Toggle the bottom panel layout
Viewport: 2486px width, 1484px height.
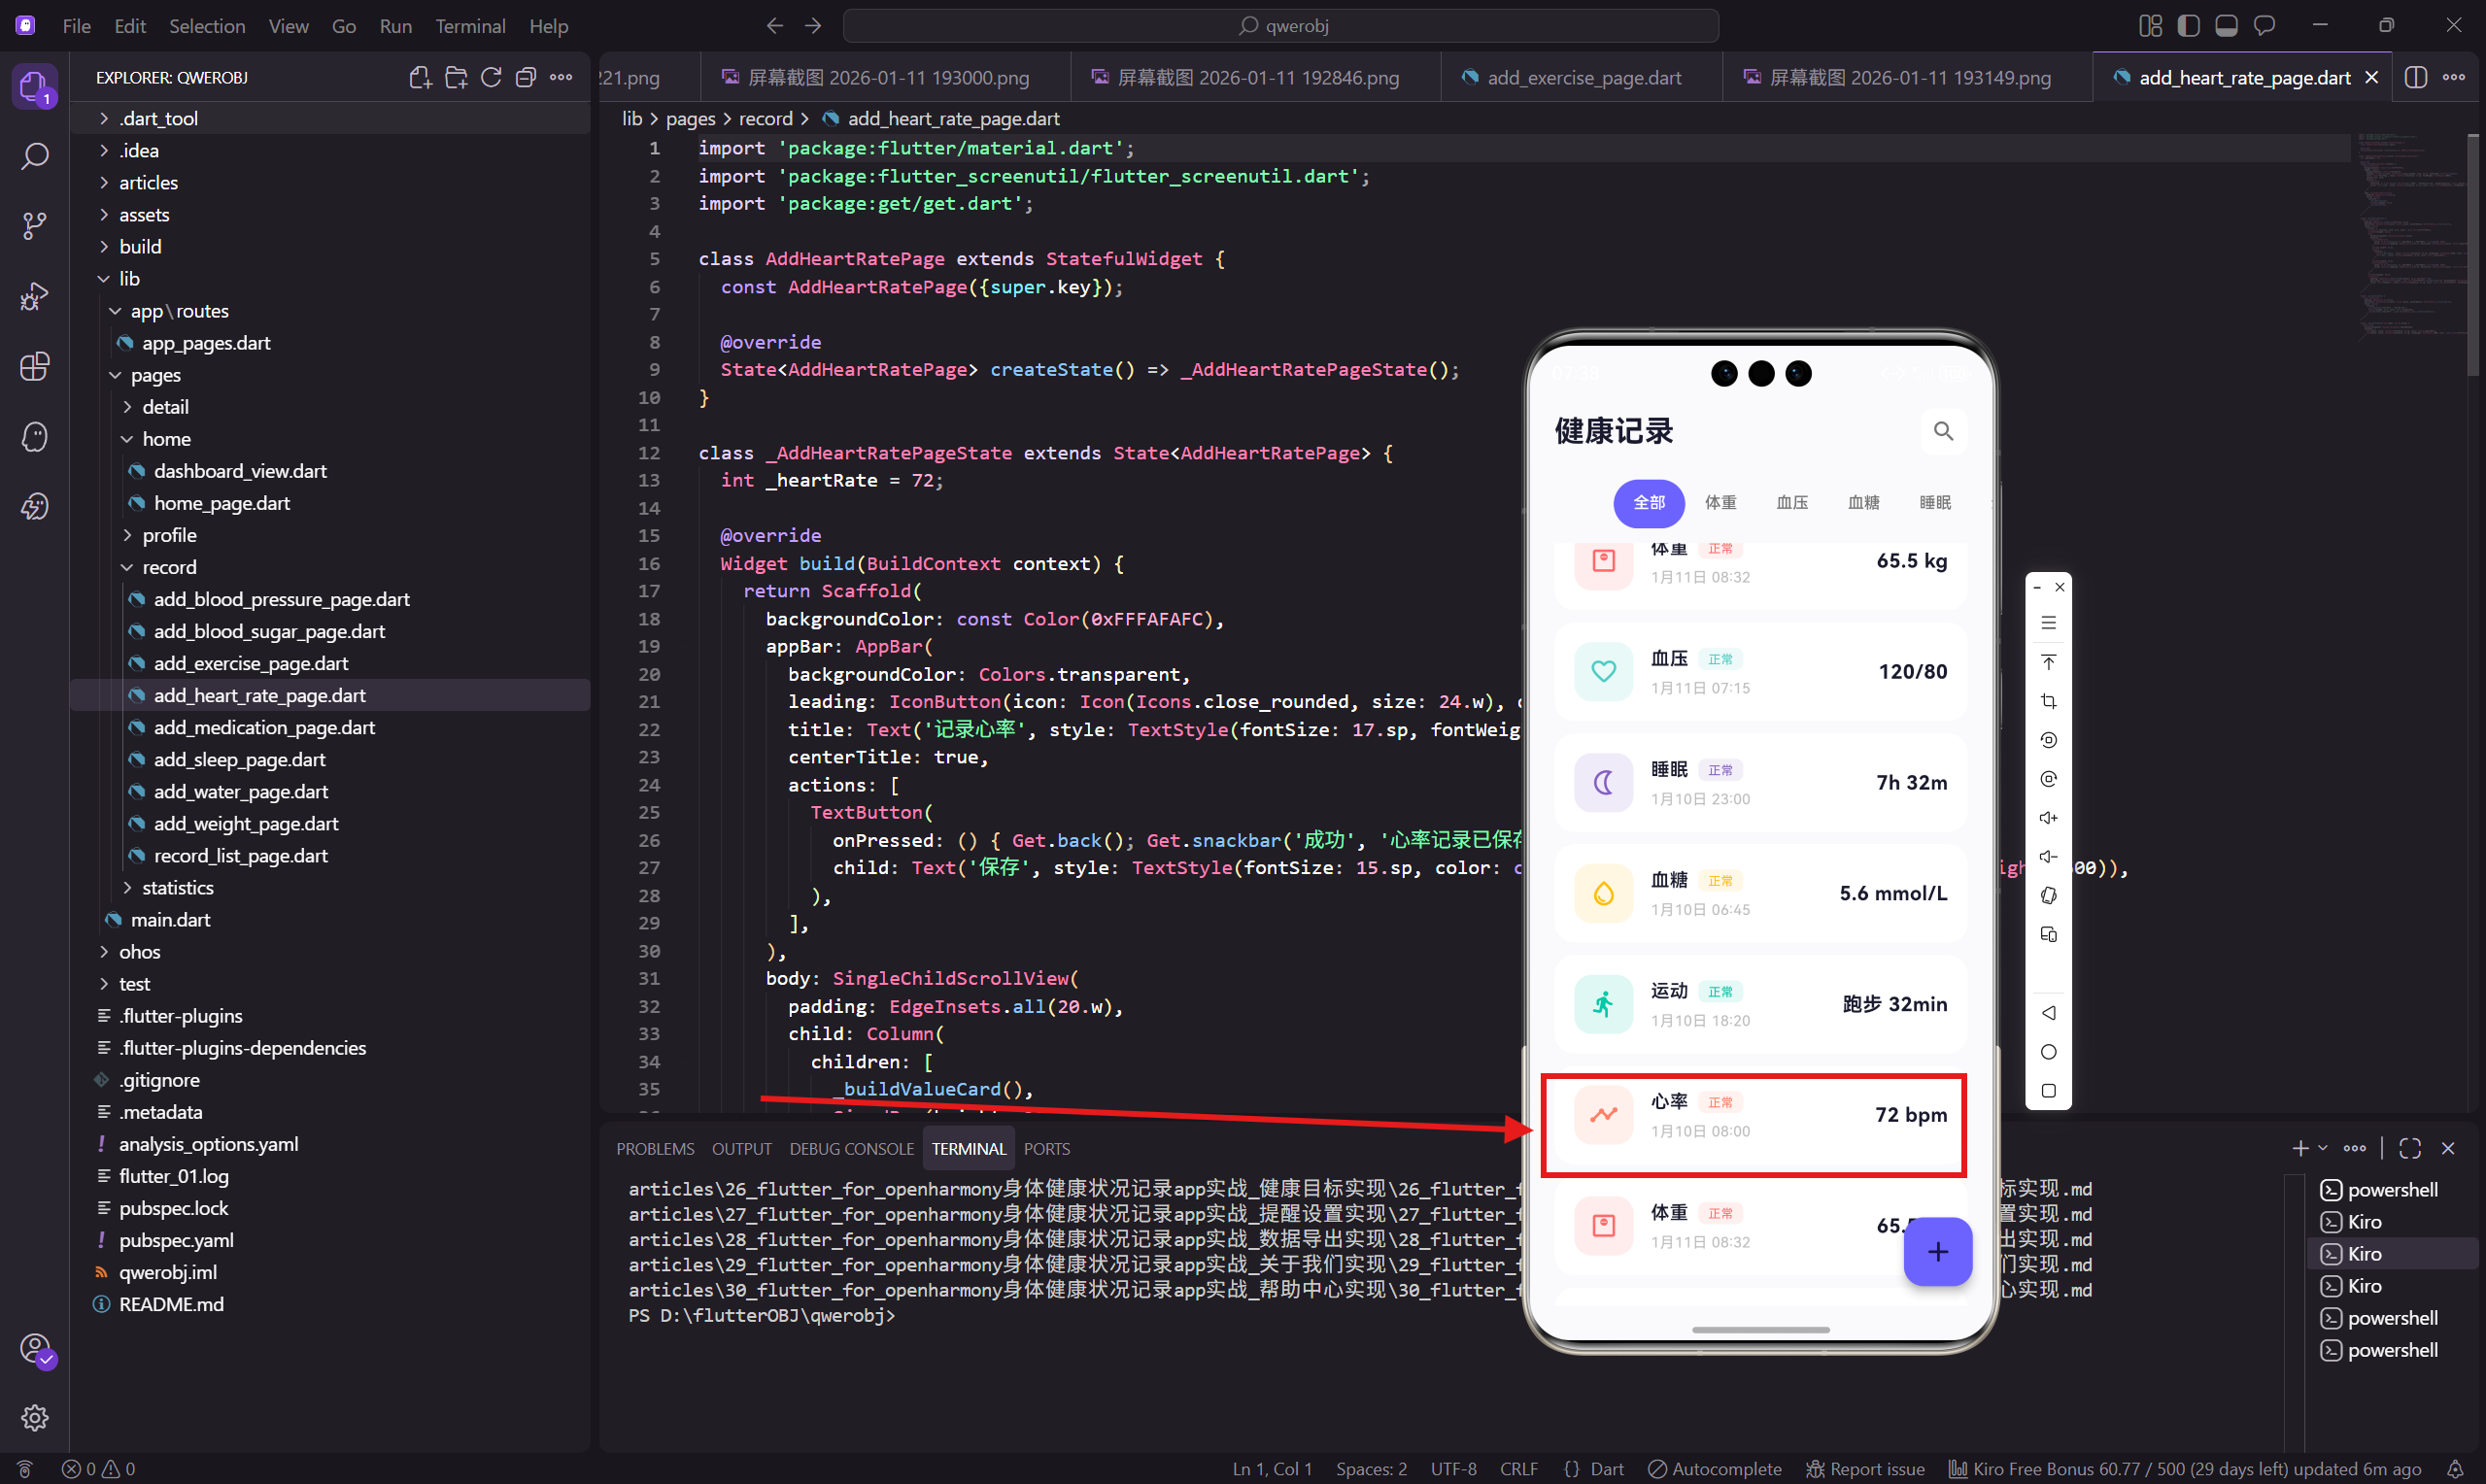pyautogui.click(x=2226, y=26)
